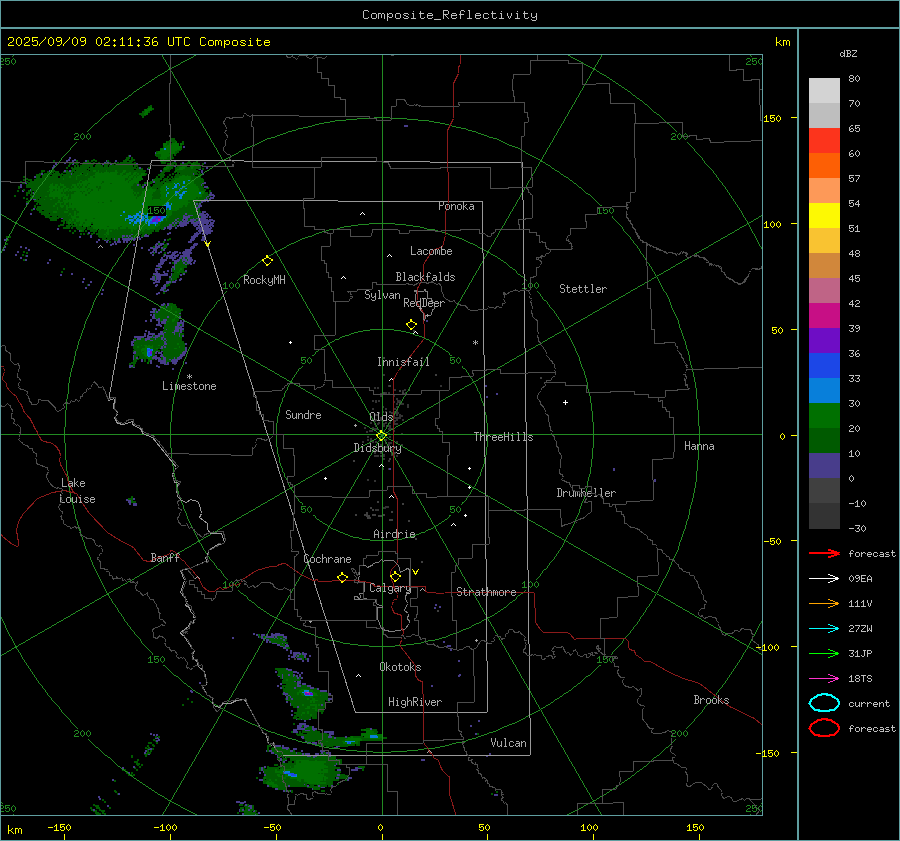900x841 pixels.
Task: Click the yellow diamond marker beside RockyMH
Action: point(267,261)
